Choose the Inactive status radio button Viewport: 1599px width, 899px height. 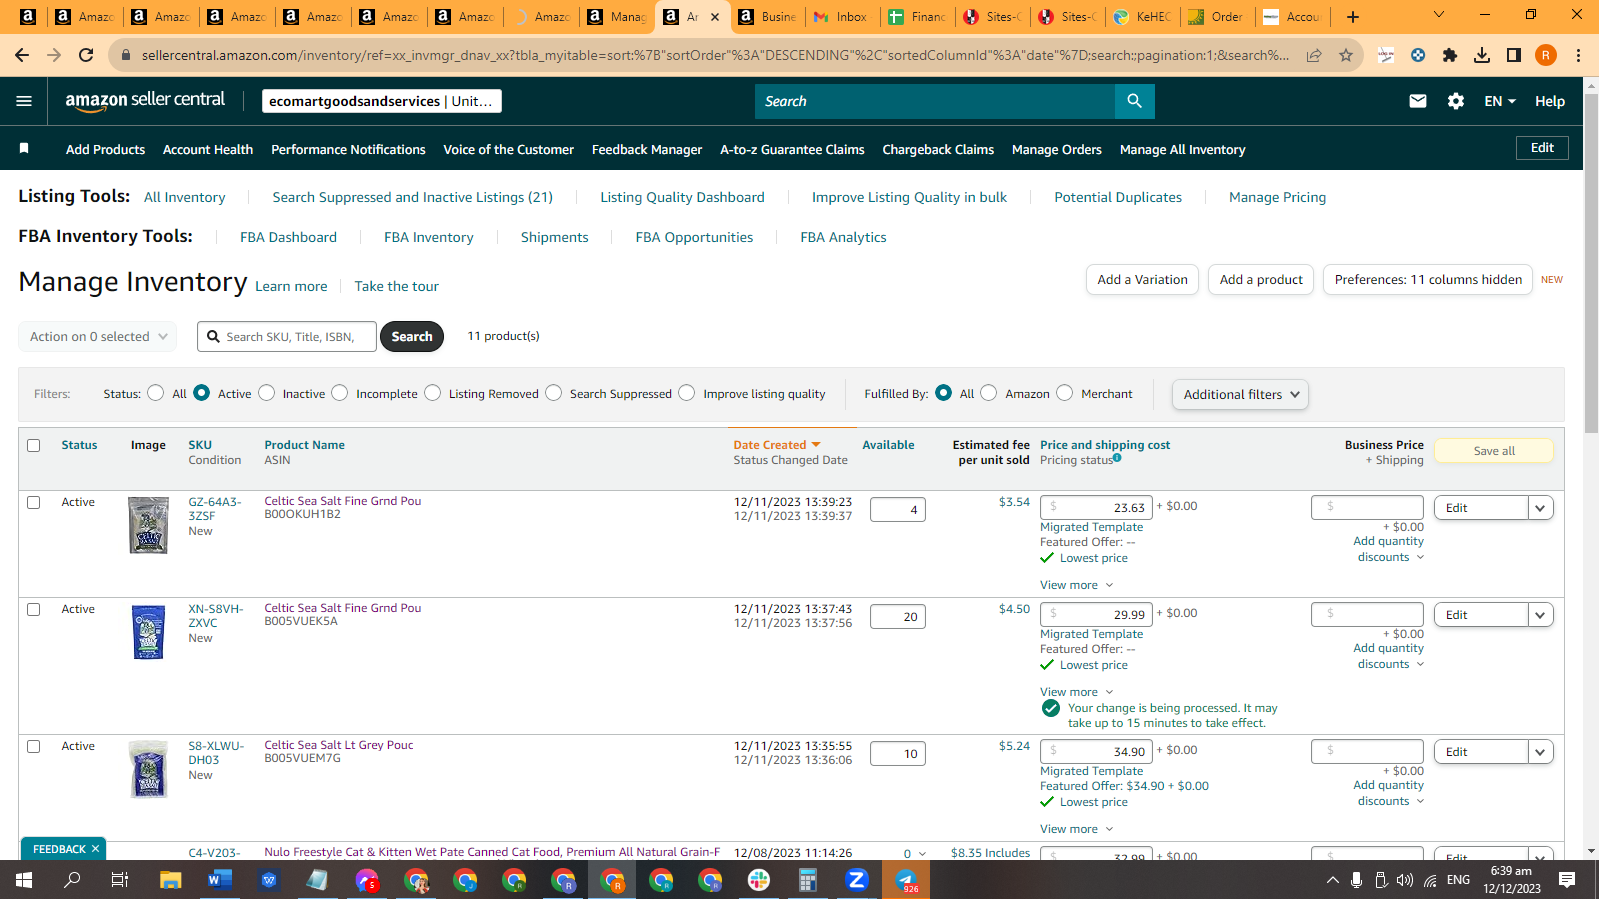click(267, 393)
